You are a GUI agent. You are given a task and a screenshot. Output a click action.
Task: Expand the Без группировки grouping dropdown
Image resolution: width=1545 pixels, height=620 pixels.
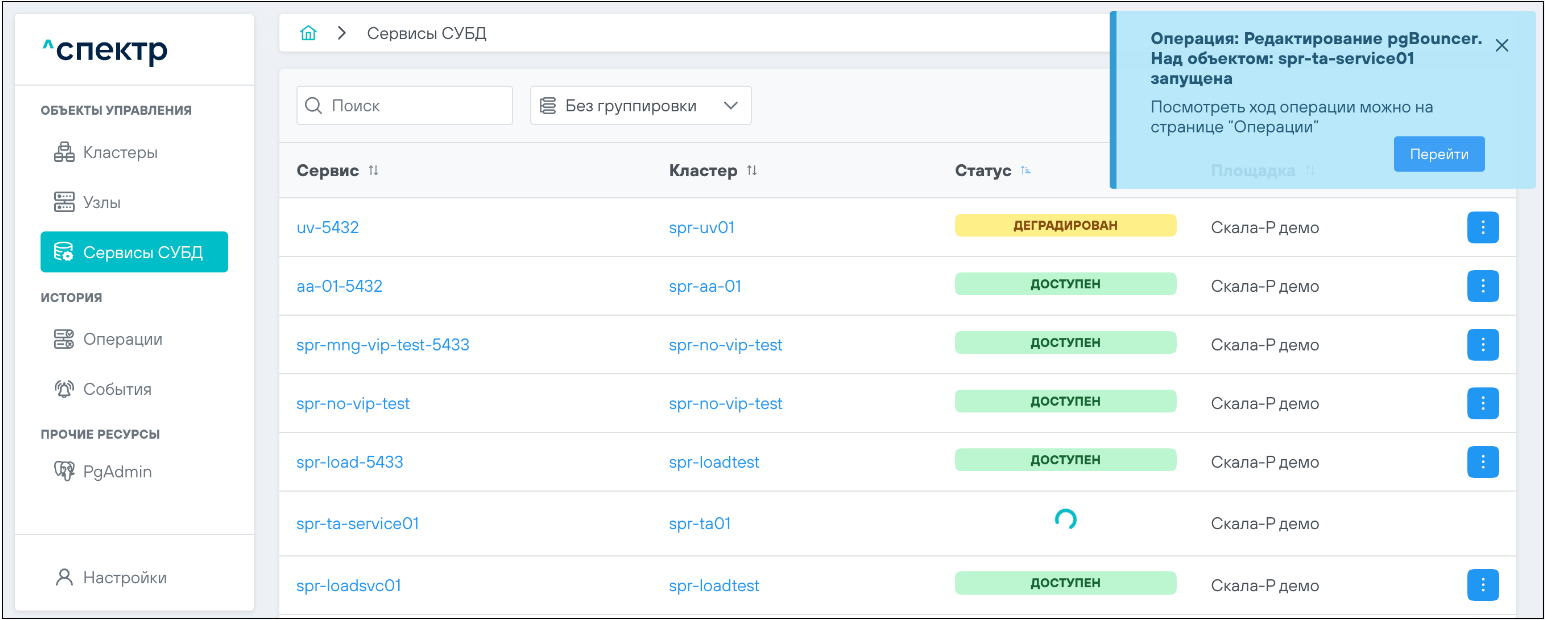coord(640,106)
